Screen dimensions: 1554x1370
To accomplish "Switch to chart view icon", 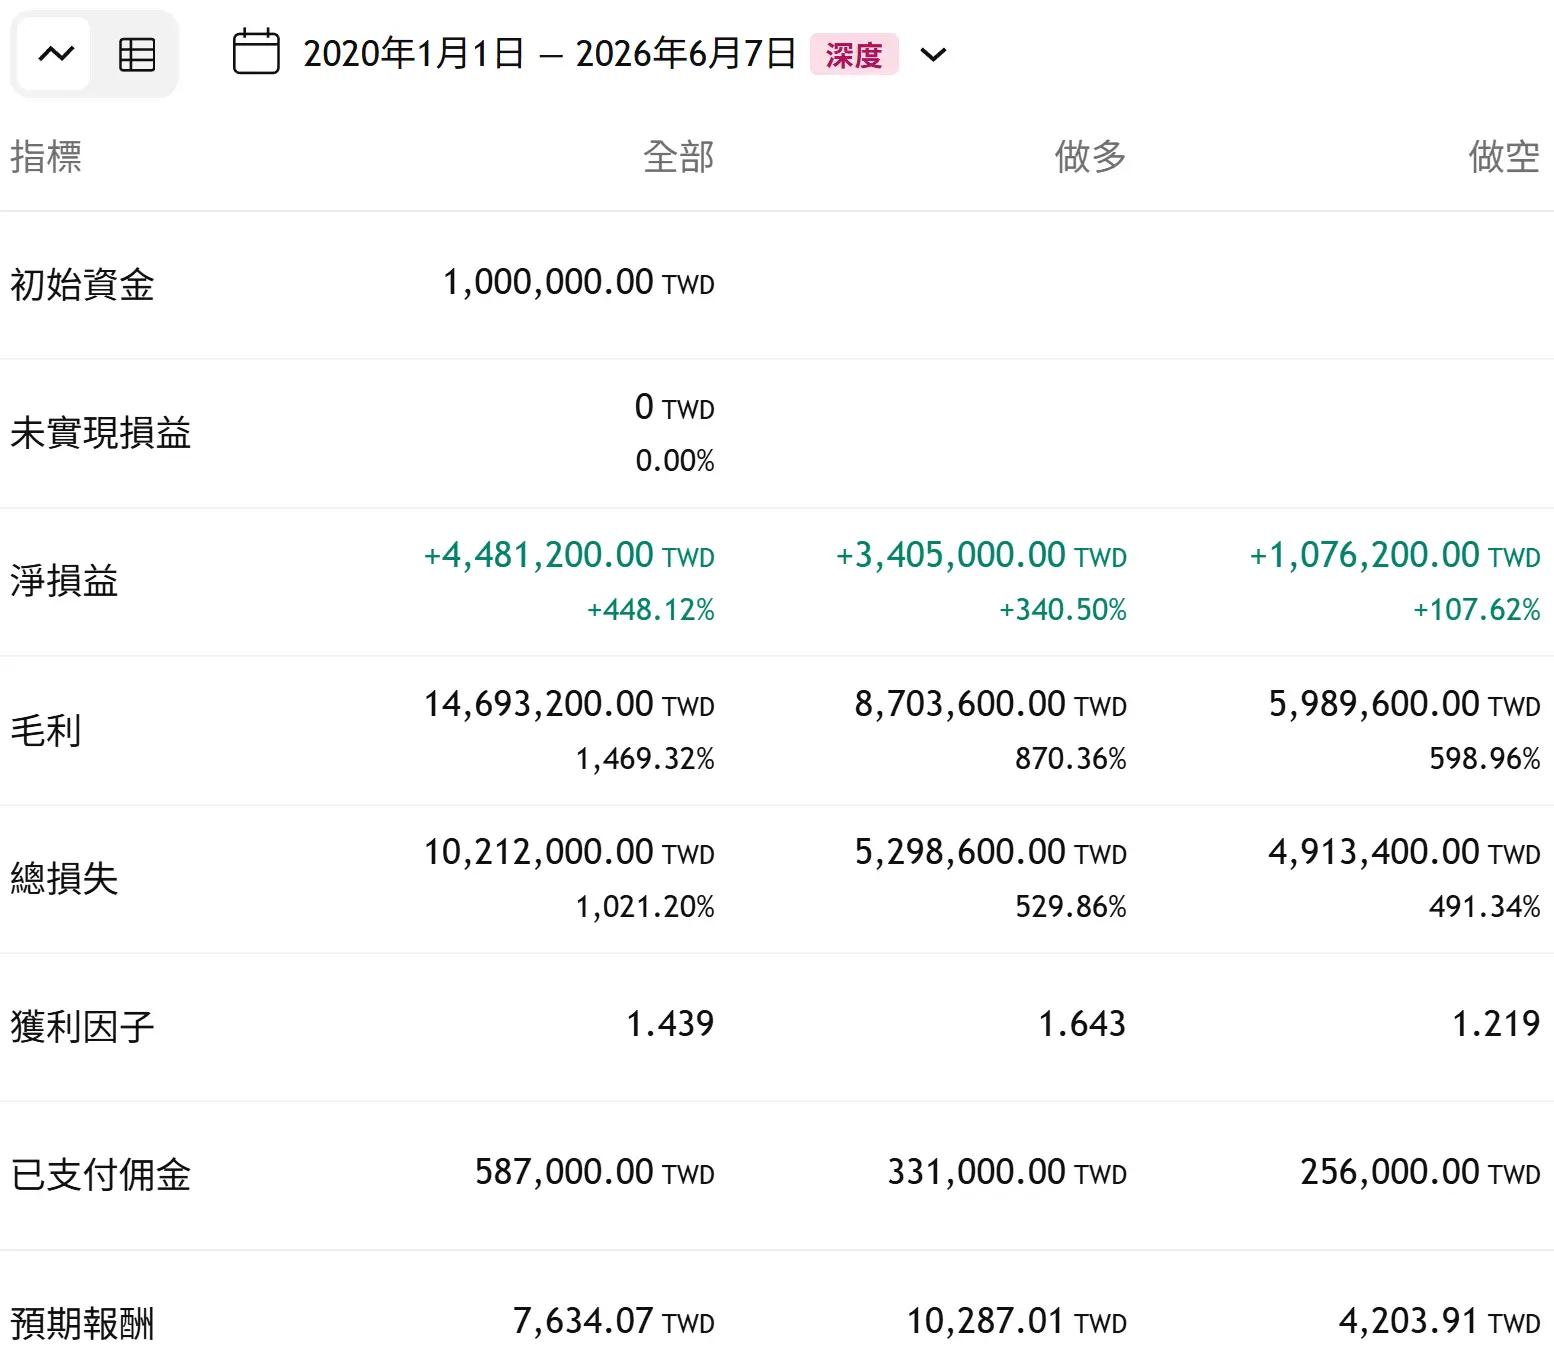I will tap(56, 54).
